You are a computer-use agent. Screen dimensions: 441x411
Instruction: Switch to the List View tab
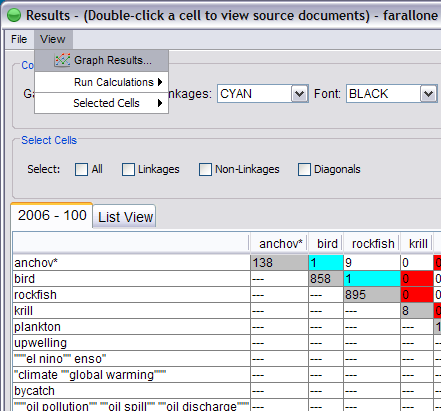pyautogui.click(x=125, y=217)
